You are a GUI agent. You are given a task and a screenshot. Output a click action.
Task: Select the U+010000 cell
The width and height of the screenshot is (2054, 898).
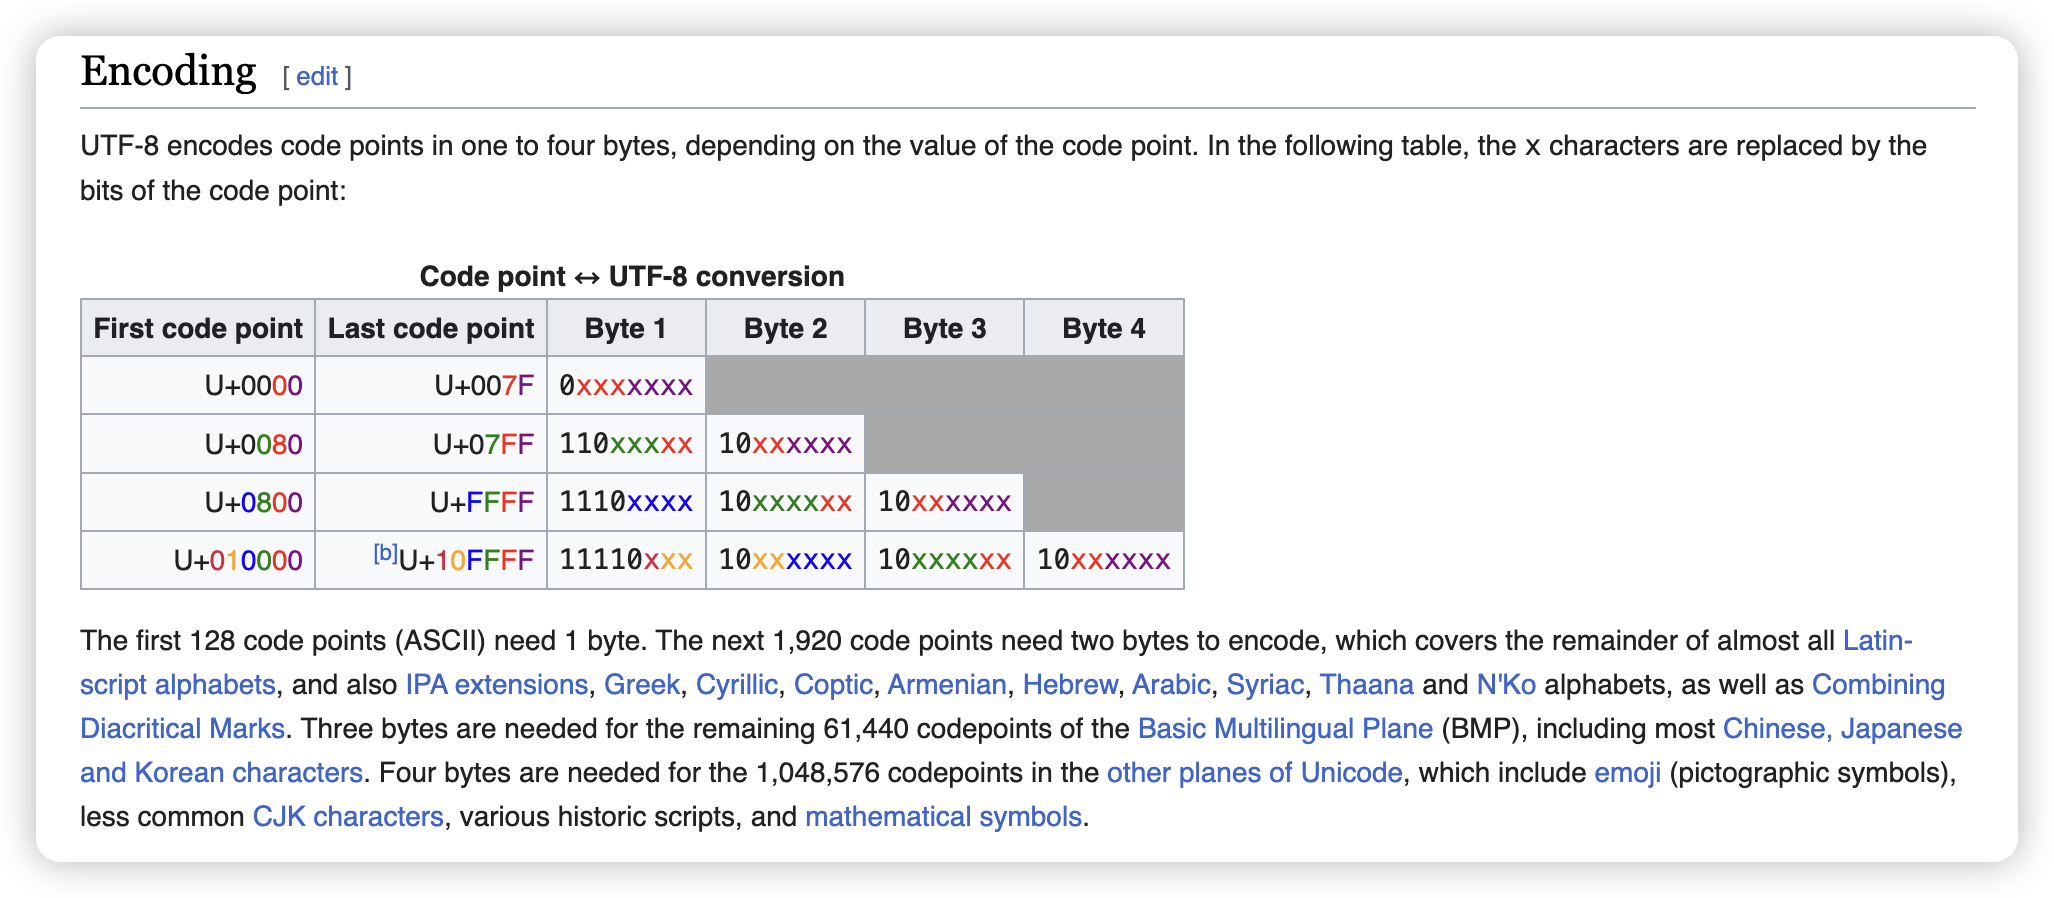click(198, 560)
